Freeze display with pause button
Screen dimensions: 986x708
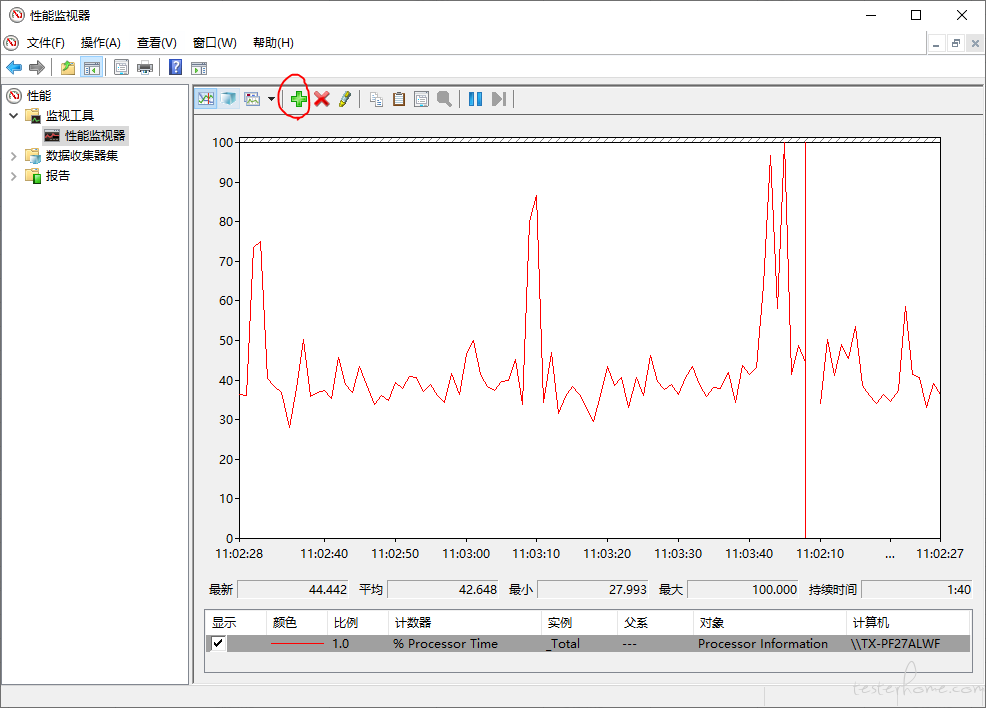[475, 99]
